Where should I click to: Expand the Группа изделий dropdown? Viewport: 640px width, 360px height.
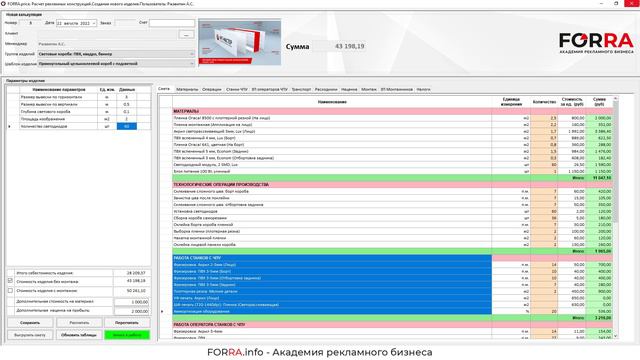point(192,54)
